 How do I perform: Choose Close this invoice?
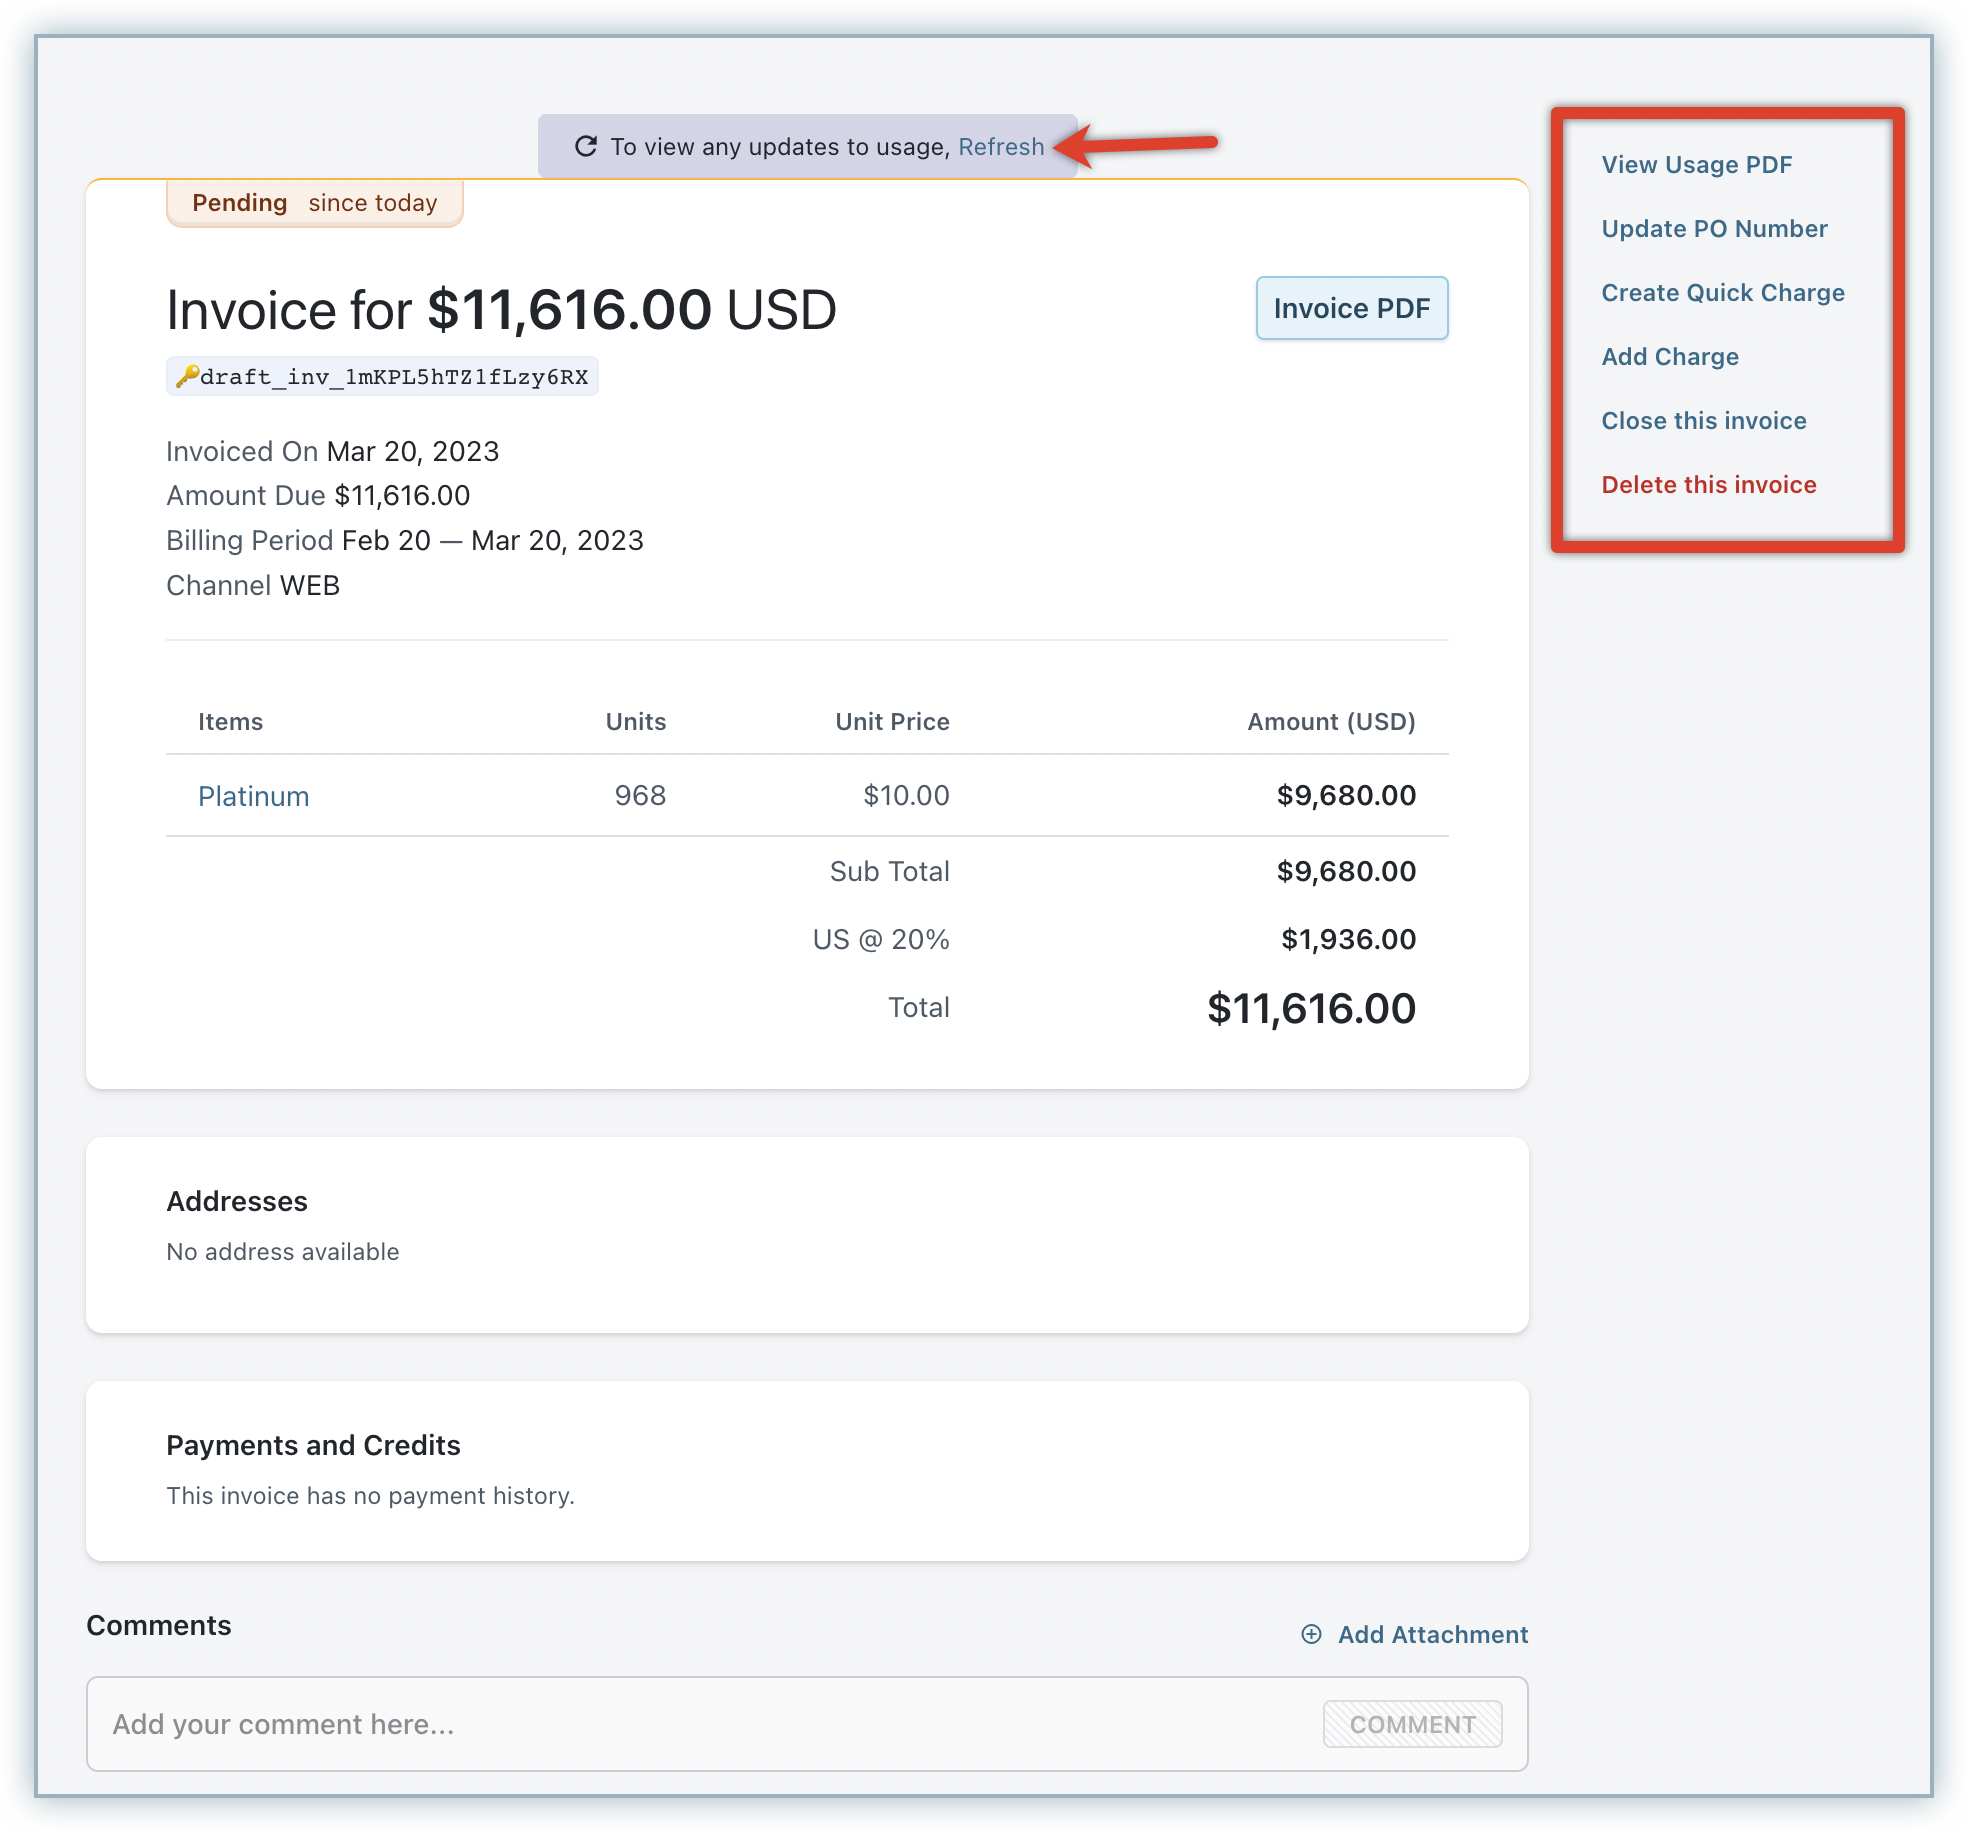tap(1703, 421)
